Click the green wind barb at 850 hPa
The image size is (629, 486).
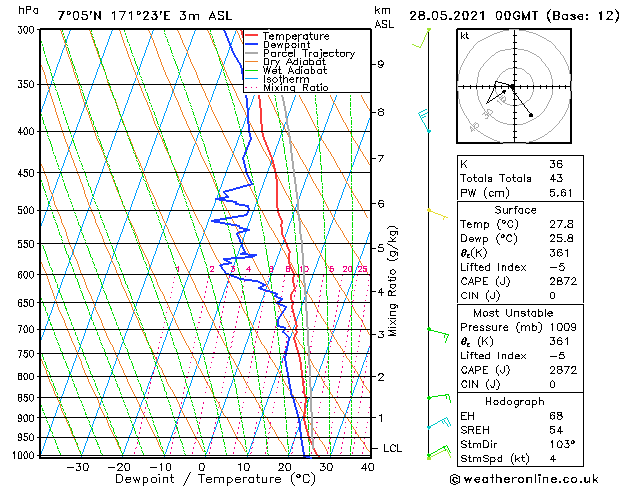439,398
